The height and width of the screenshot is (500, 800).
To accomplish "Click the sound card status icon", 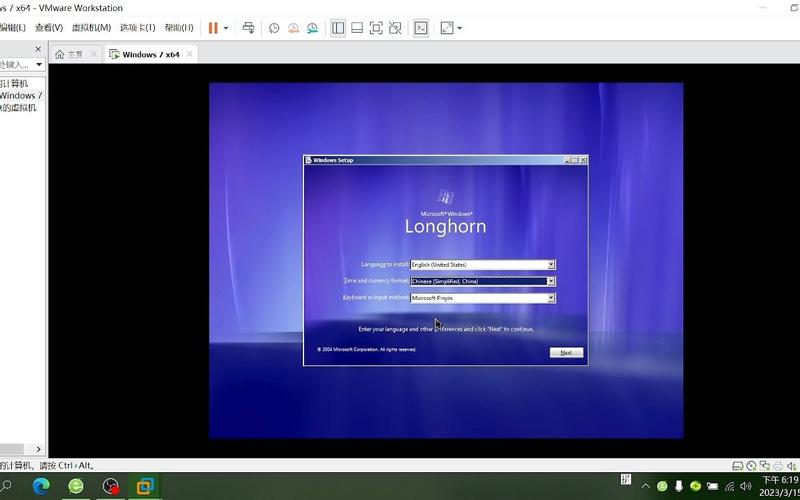I will [x=791, y=465].
